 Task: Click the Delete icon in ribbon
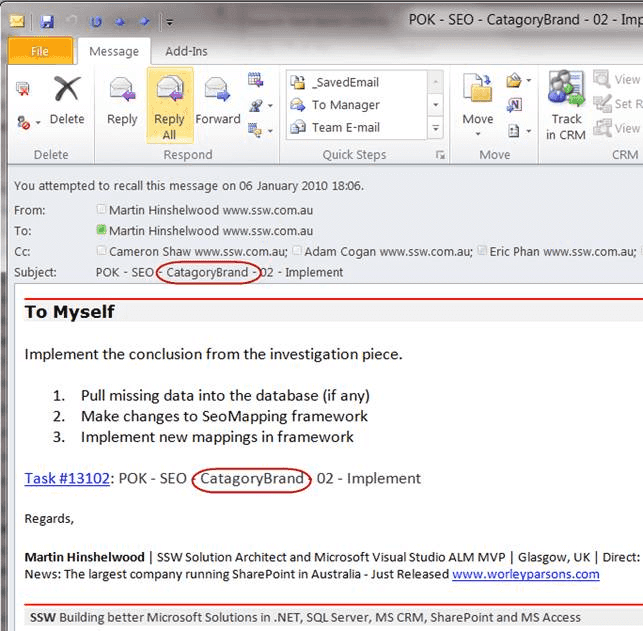click(67, 100)
